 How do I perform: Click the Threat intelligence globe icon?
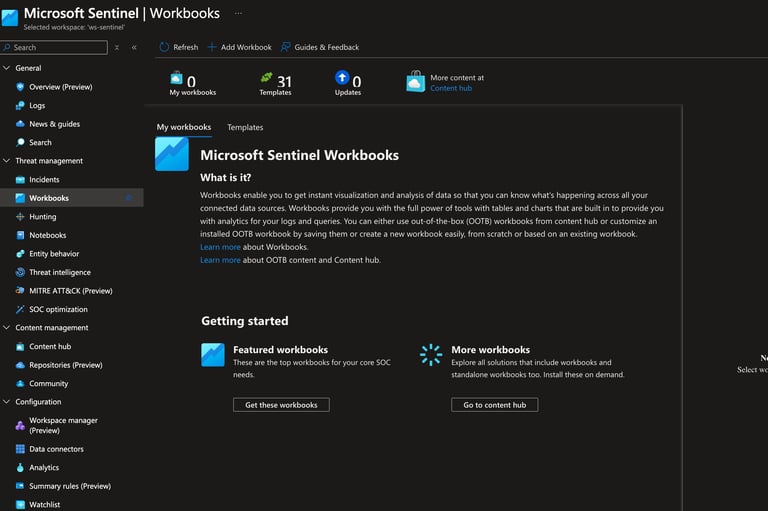(20, 272)
